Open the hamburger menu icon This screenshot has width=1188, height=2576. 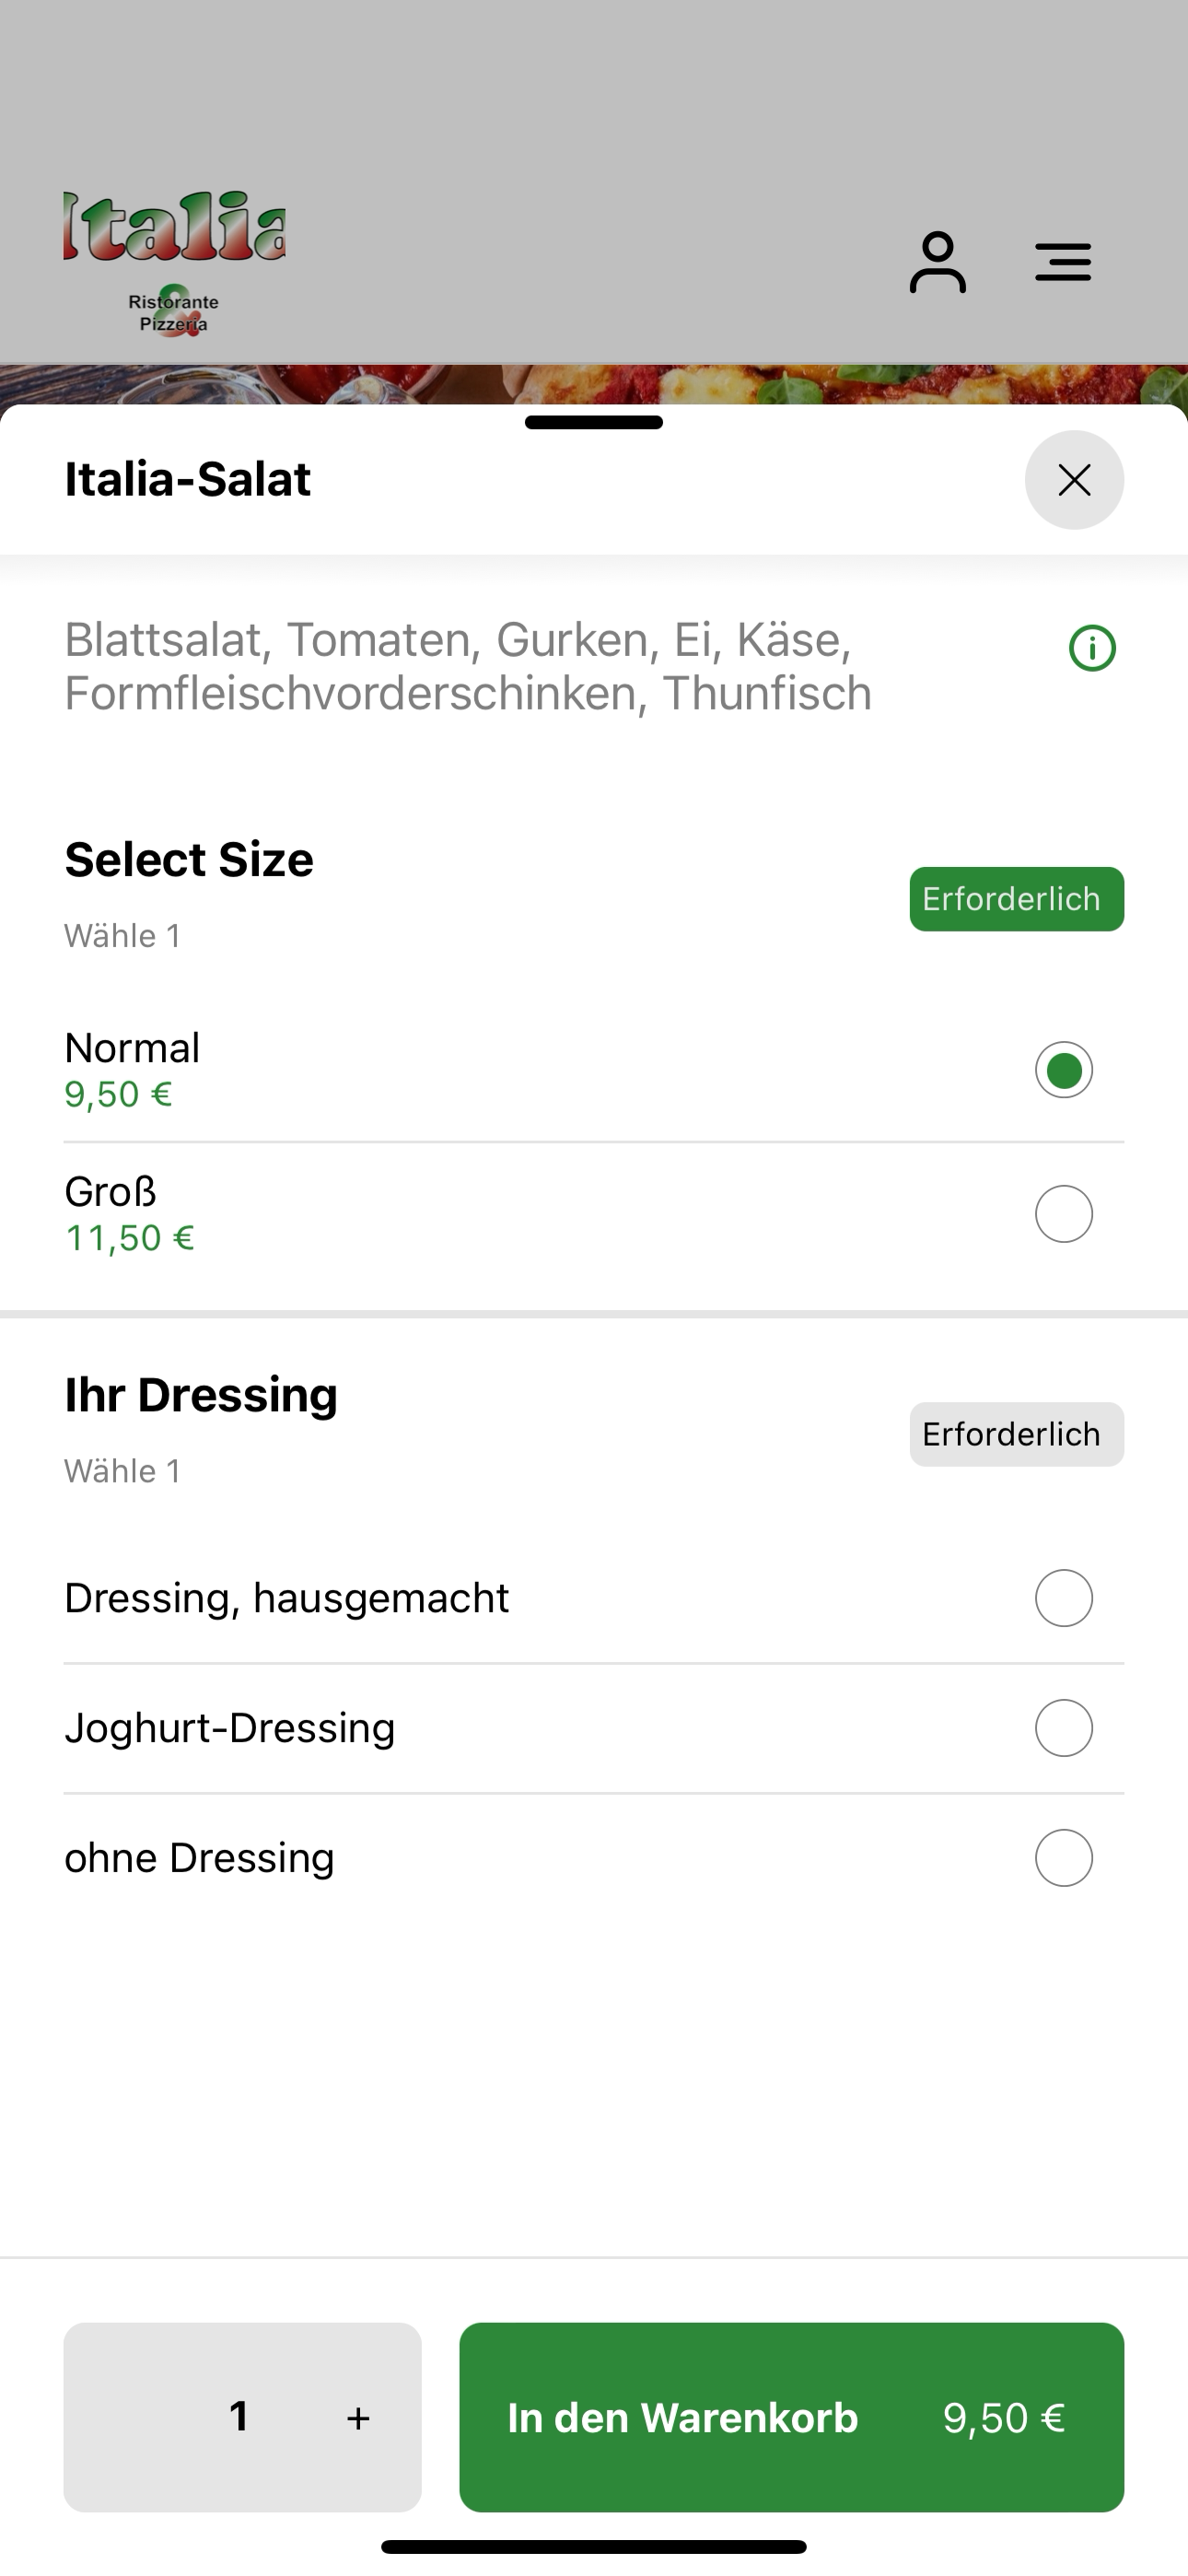1062,262
